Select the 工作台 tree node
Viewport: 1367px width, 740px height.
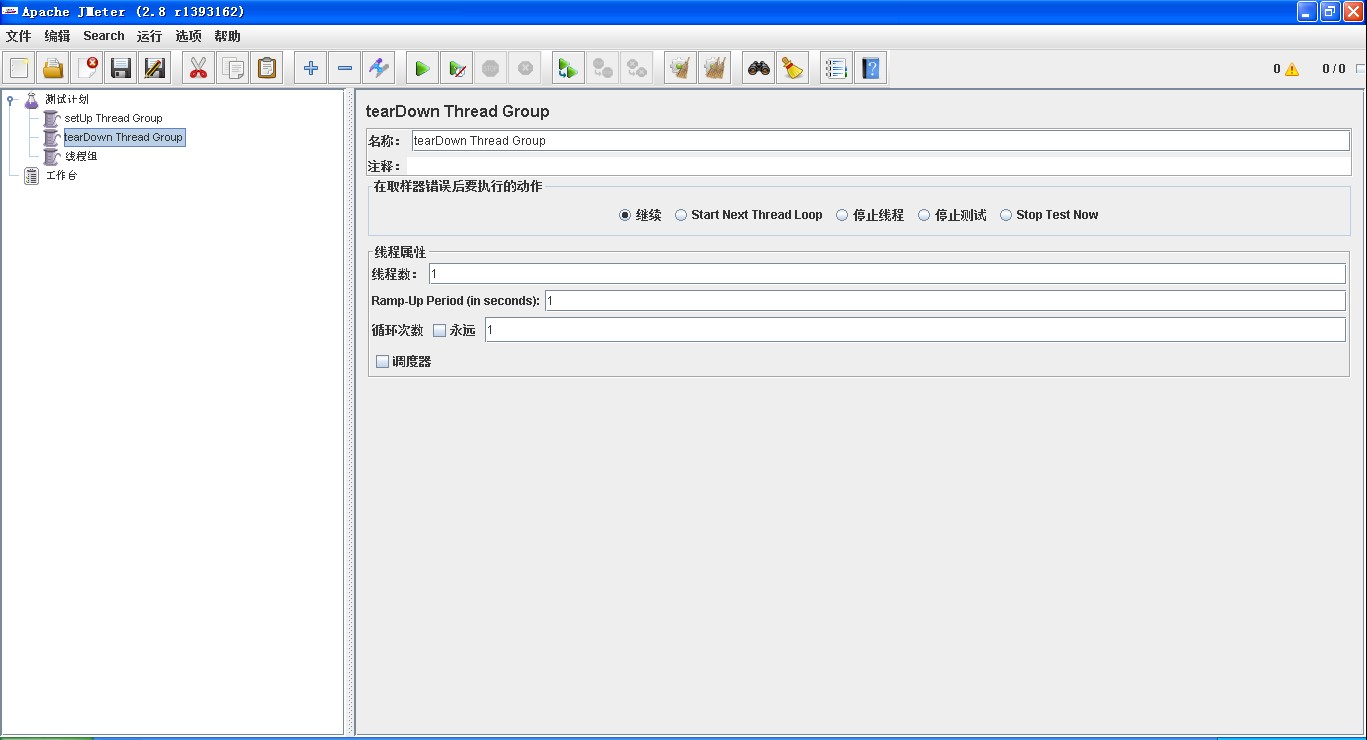tap(61, 175)
